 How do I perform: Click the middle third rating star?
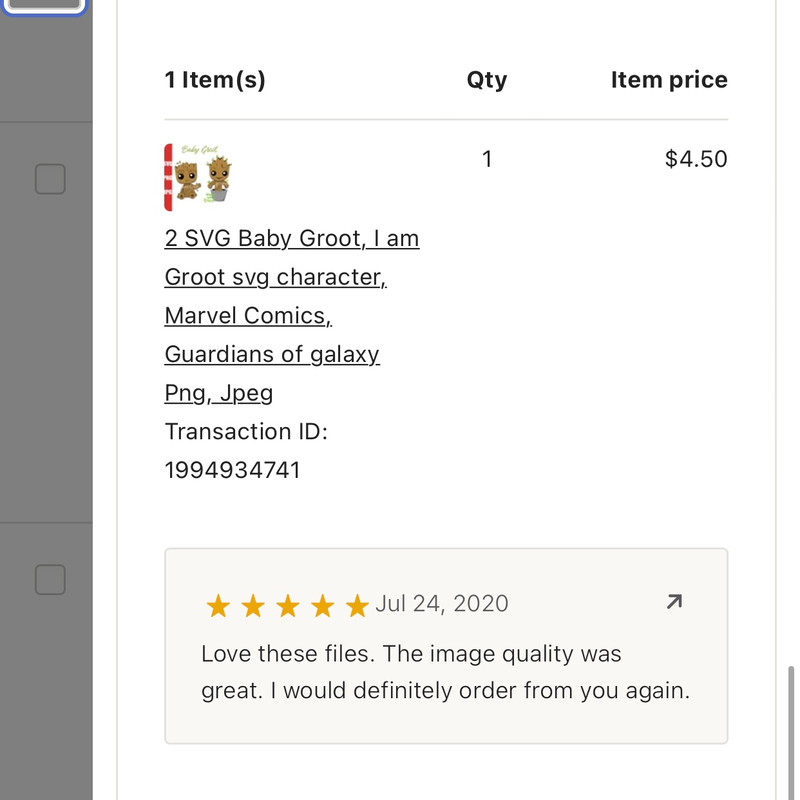click(x=288, y=606)
